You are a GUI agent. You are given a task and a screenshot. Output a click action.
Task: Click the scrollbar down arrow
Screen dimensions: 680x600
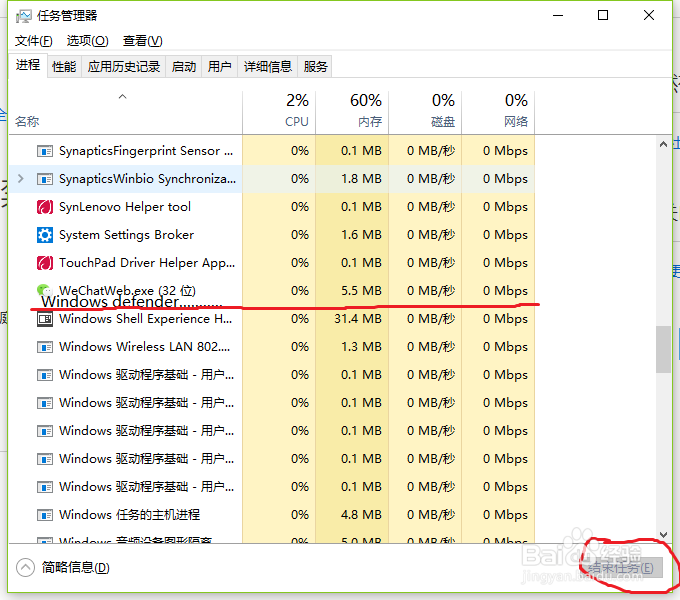click(663, 535)
